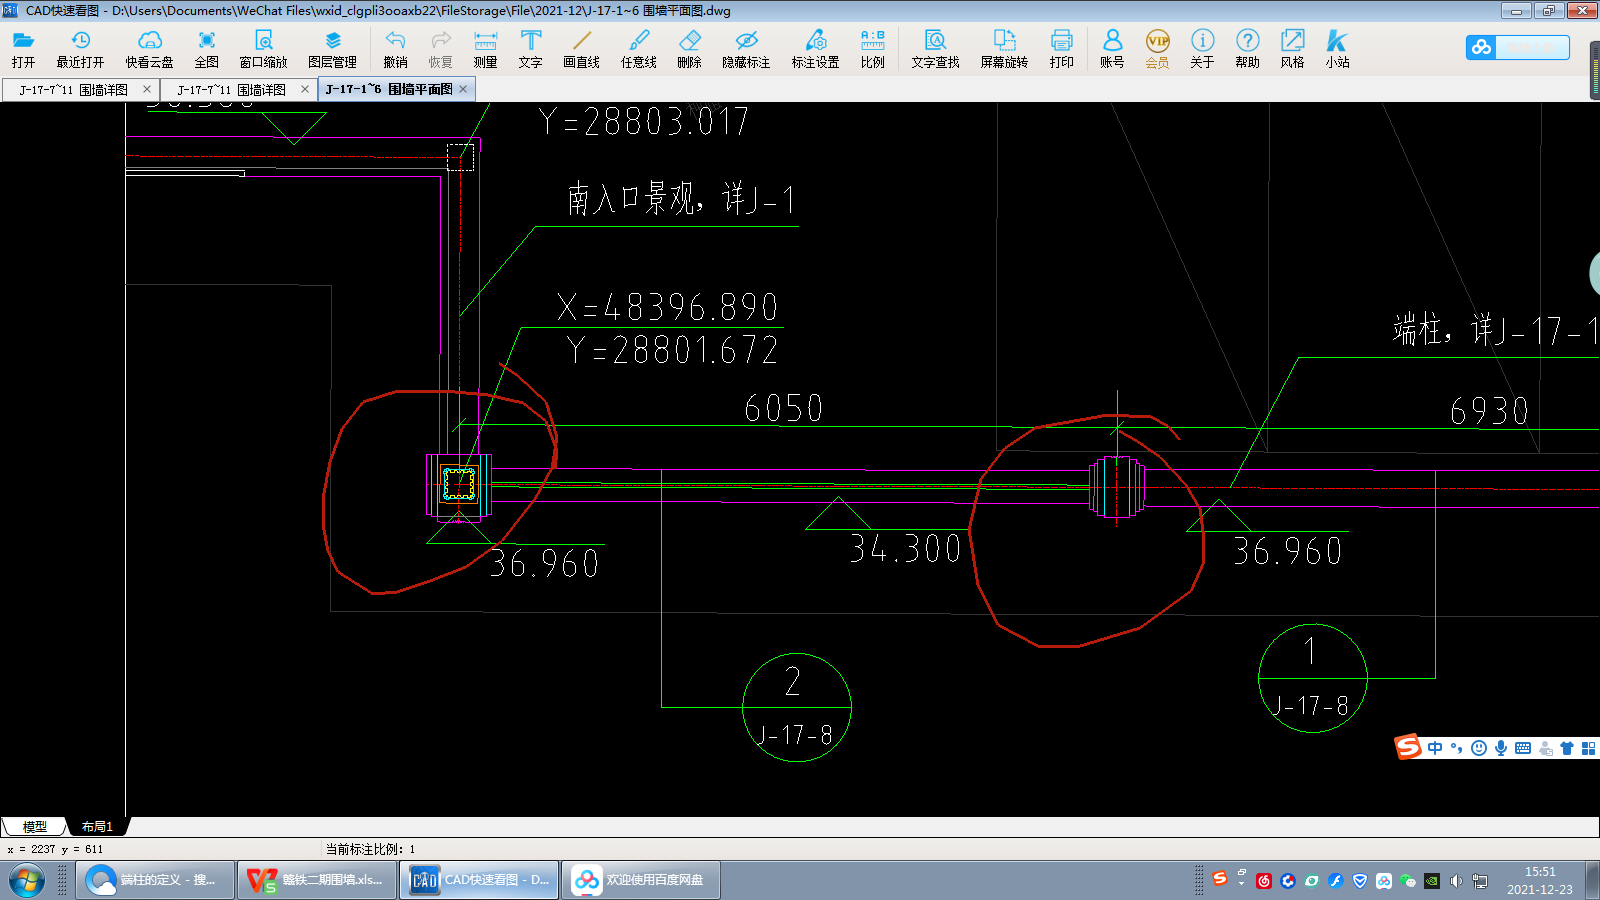Redo with the 恢复 icon

pyautogui.click(x=440, y=49)
